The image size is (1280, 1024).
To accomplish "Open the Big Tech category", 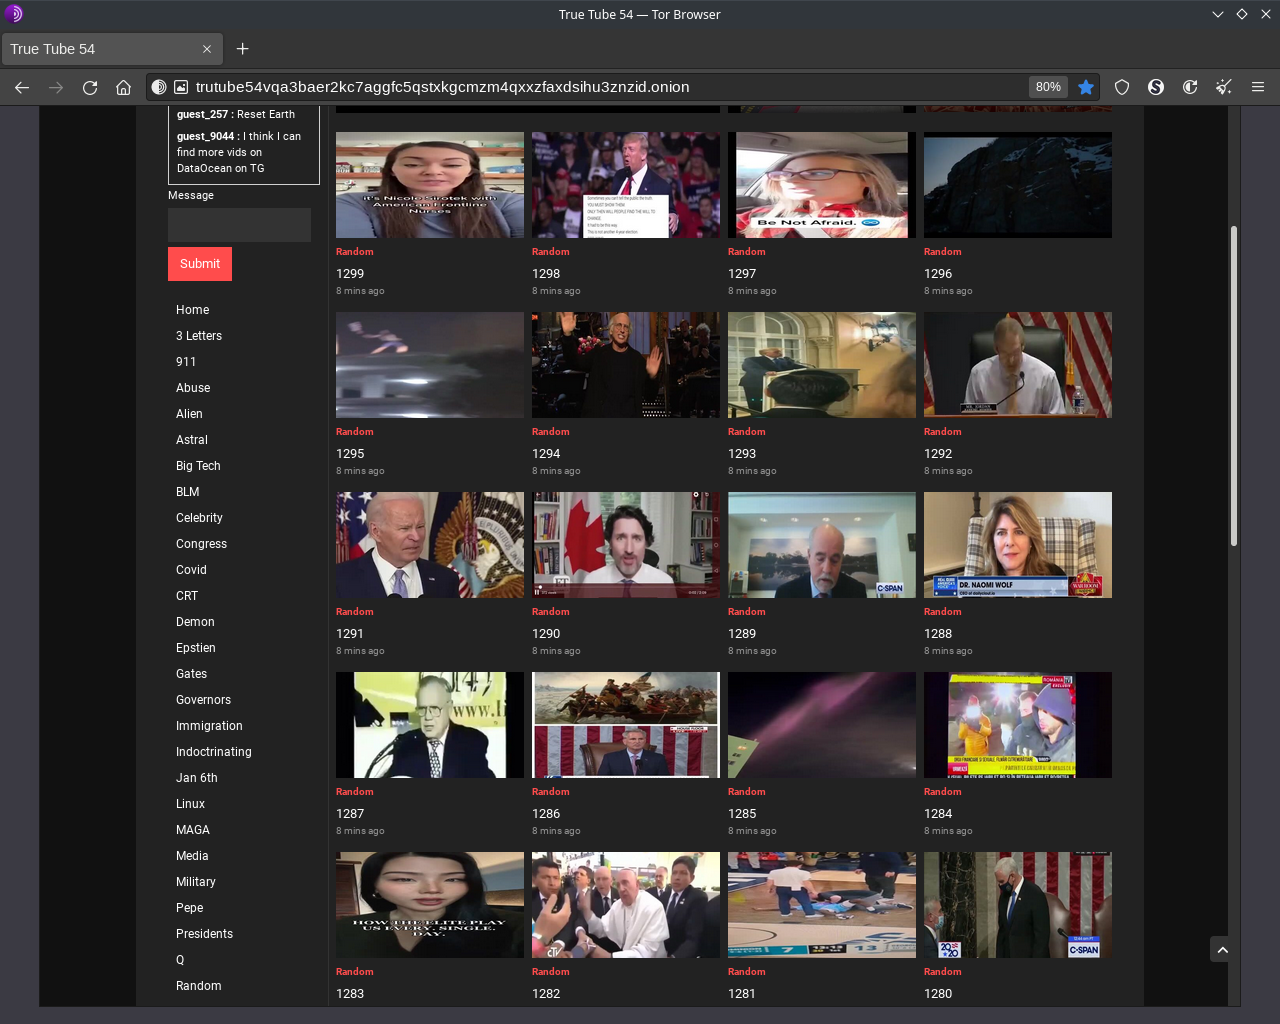I will (x=198, y=466).
